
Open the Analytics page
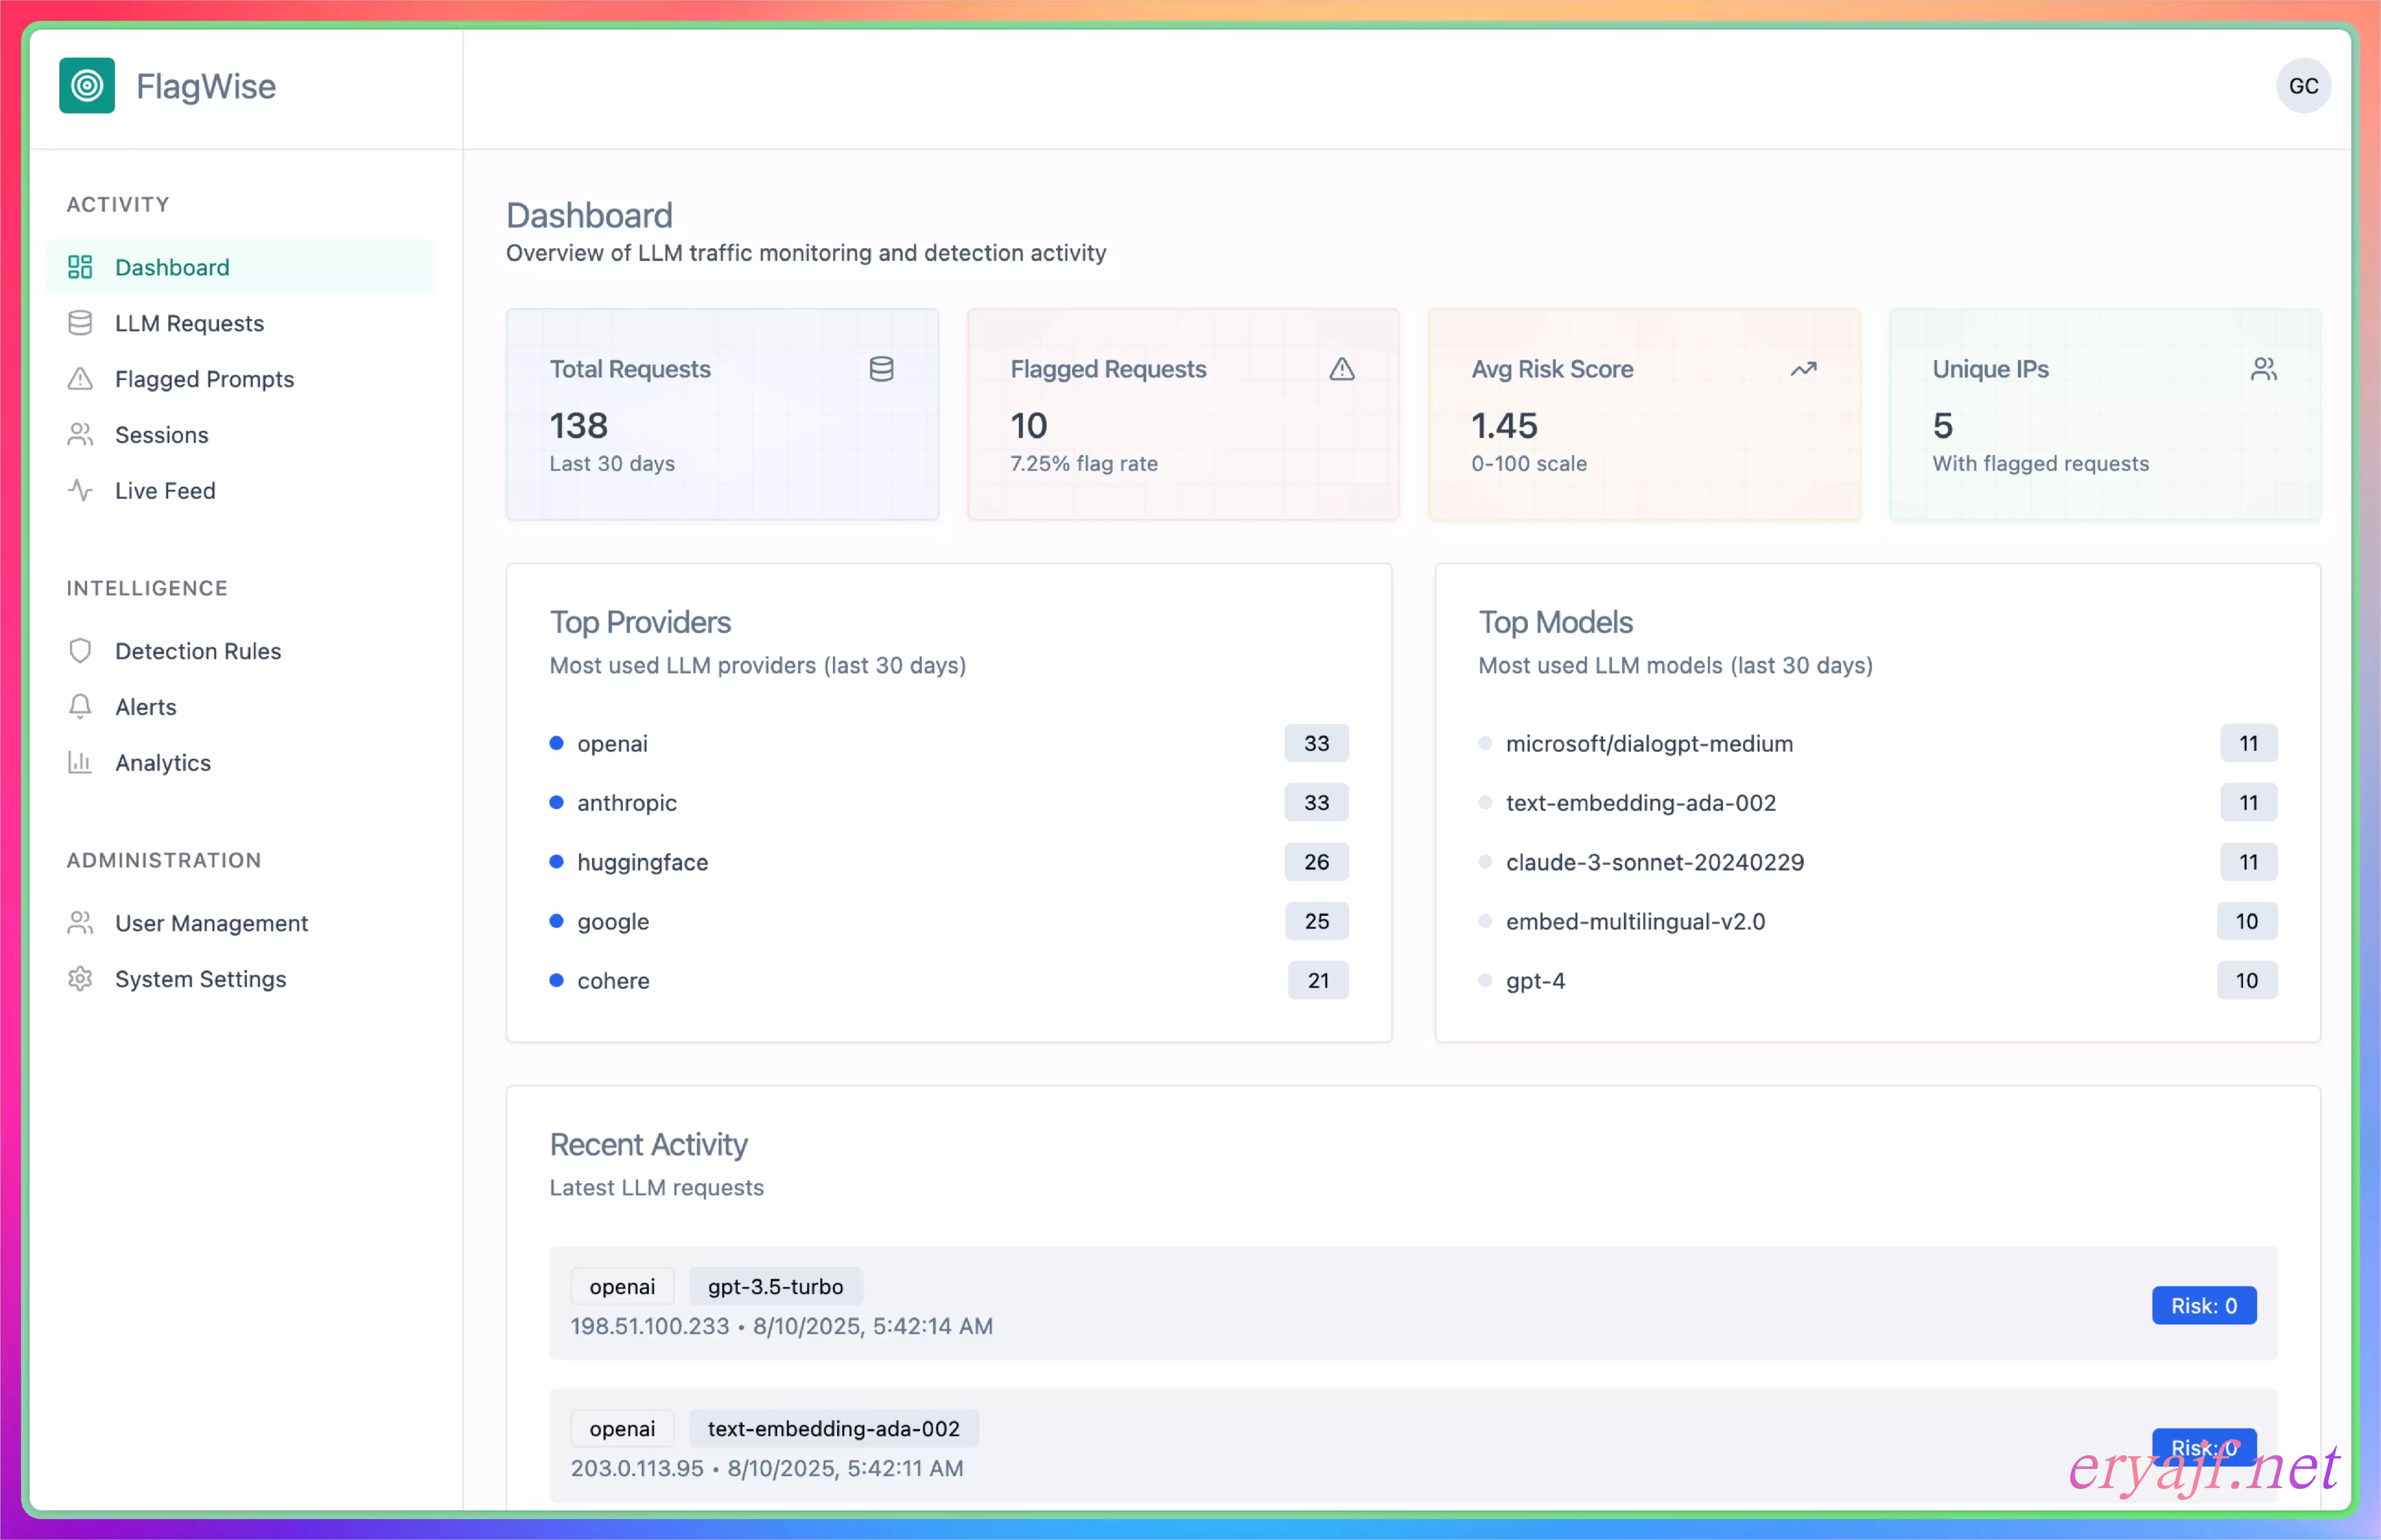[x=240, y=763]
